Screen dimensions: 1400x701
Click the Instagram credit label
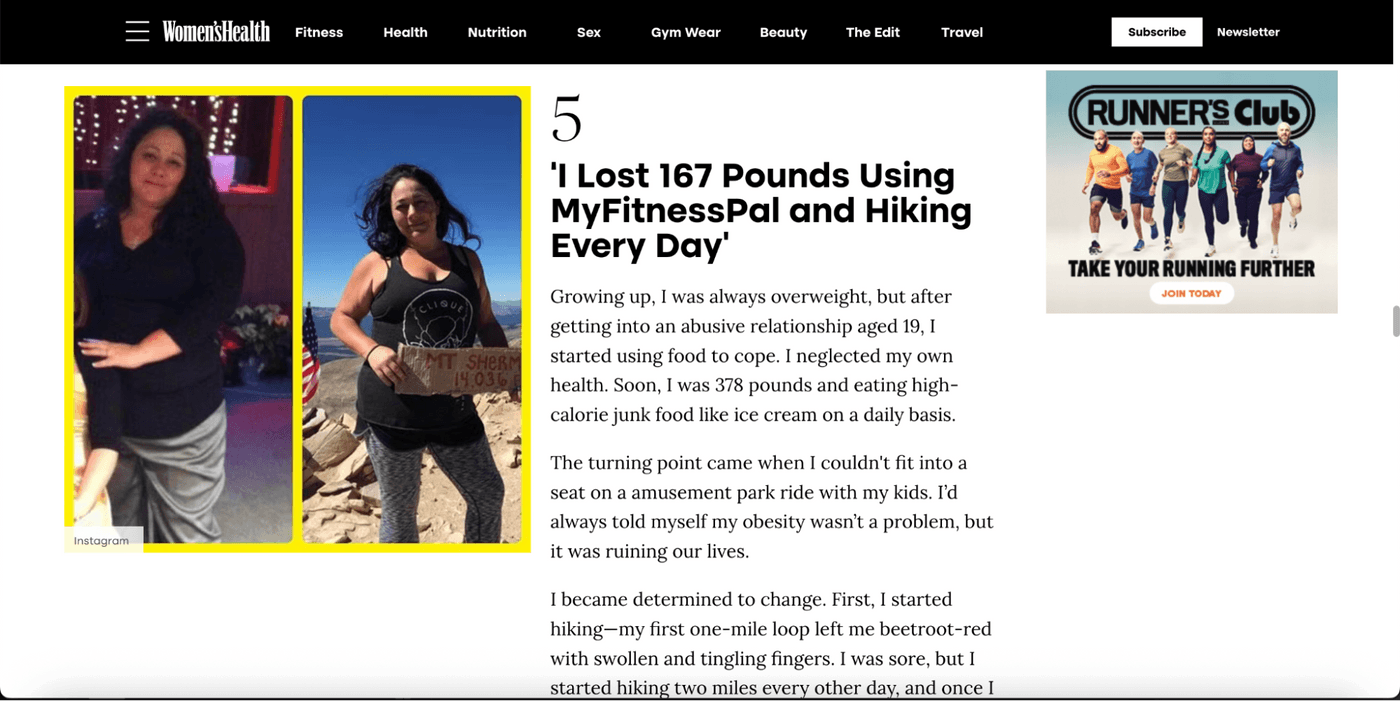tap(102, 540)
